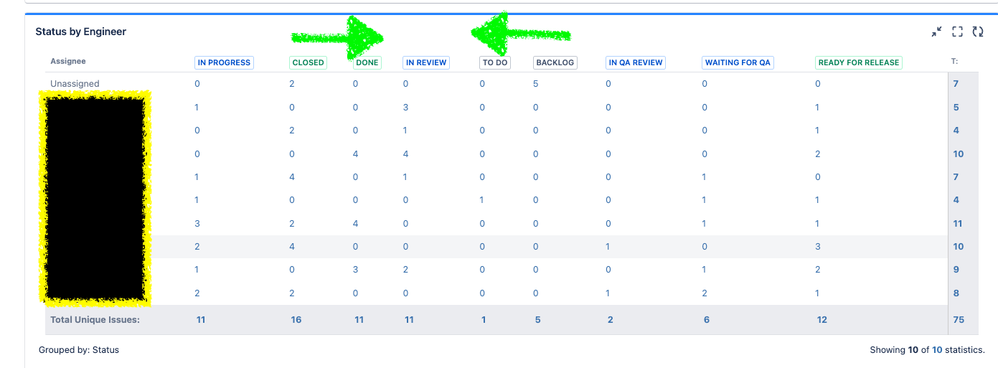Click the Status by Engineer gadget title
Image resolution: width=998 pixels, height=368 pixels.
pyautogui.click(x=80, y=31)
